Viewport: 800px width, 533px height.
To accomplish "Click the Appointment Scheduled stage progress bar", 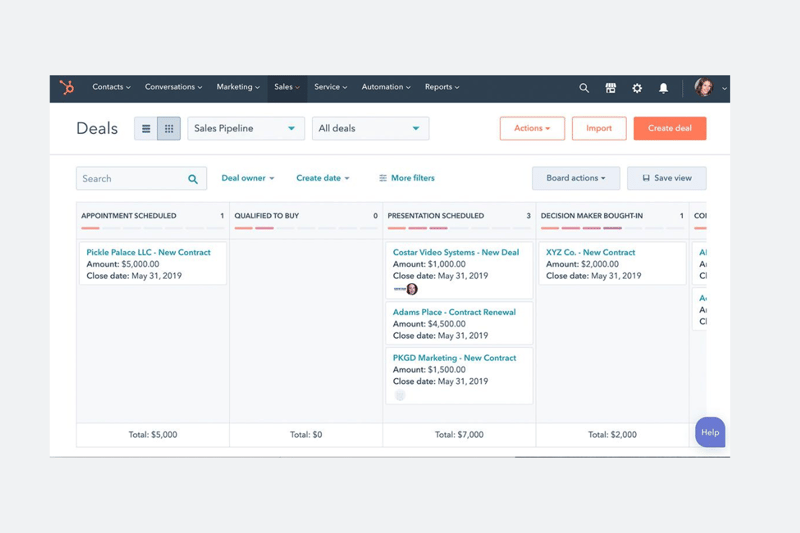I will pos(153,228).
